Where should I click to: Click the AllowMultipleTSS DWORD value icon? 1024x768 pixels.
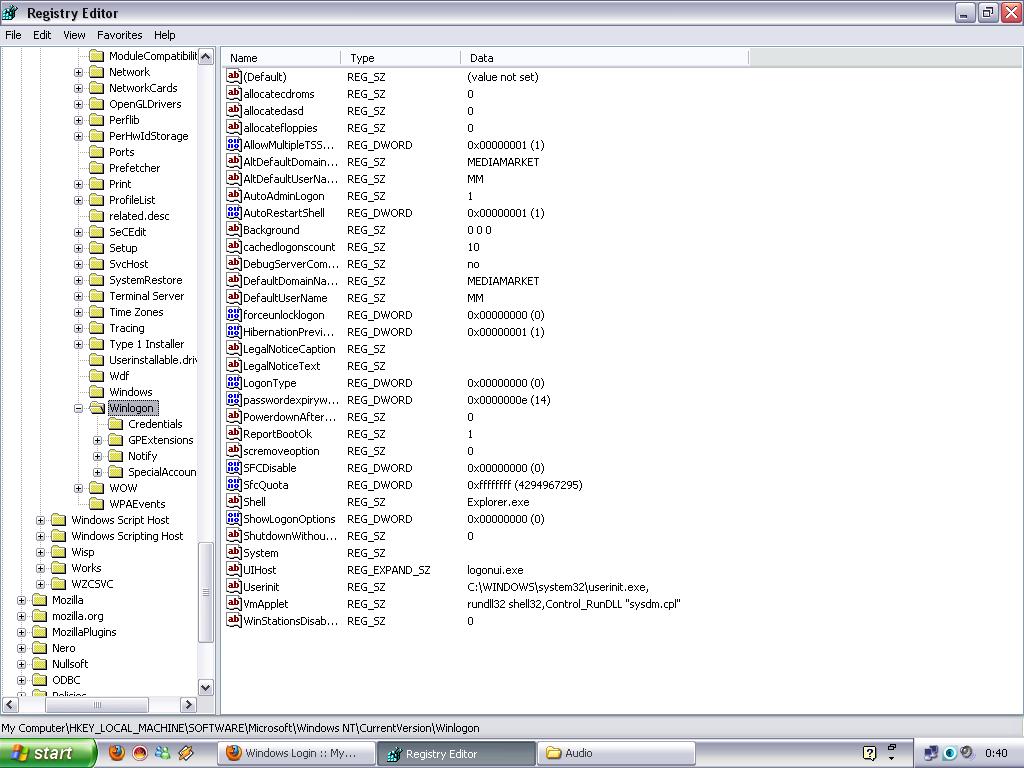(234, 144)
